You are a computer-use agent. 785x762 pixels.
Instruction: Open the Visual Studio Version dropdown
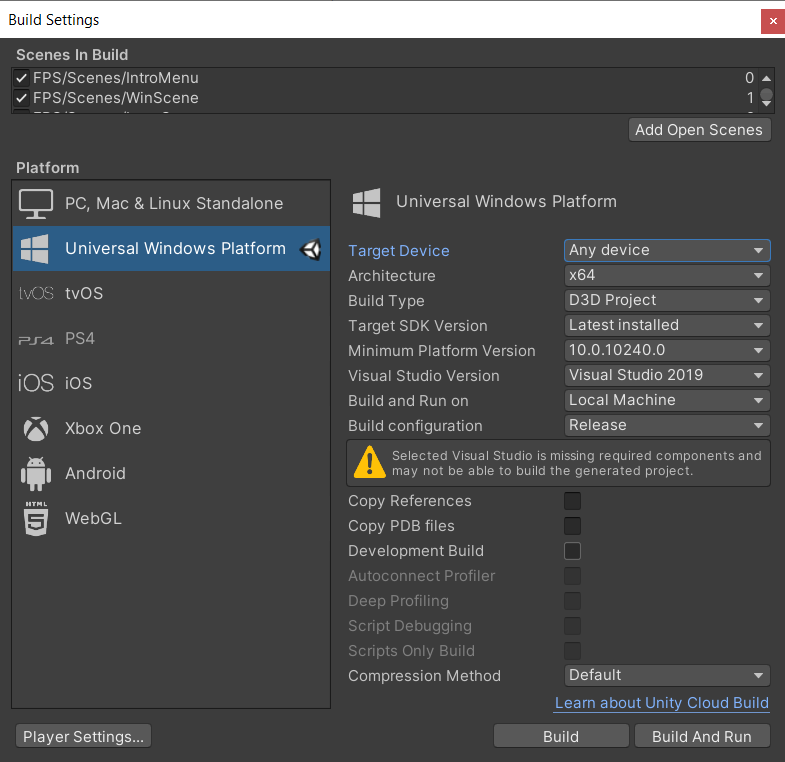pyautogui.click(x=667, y=375)
